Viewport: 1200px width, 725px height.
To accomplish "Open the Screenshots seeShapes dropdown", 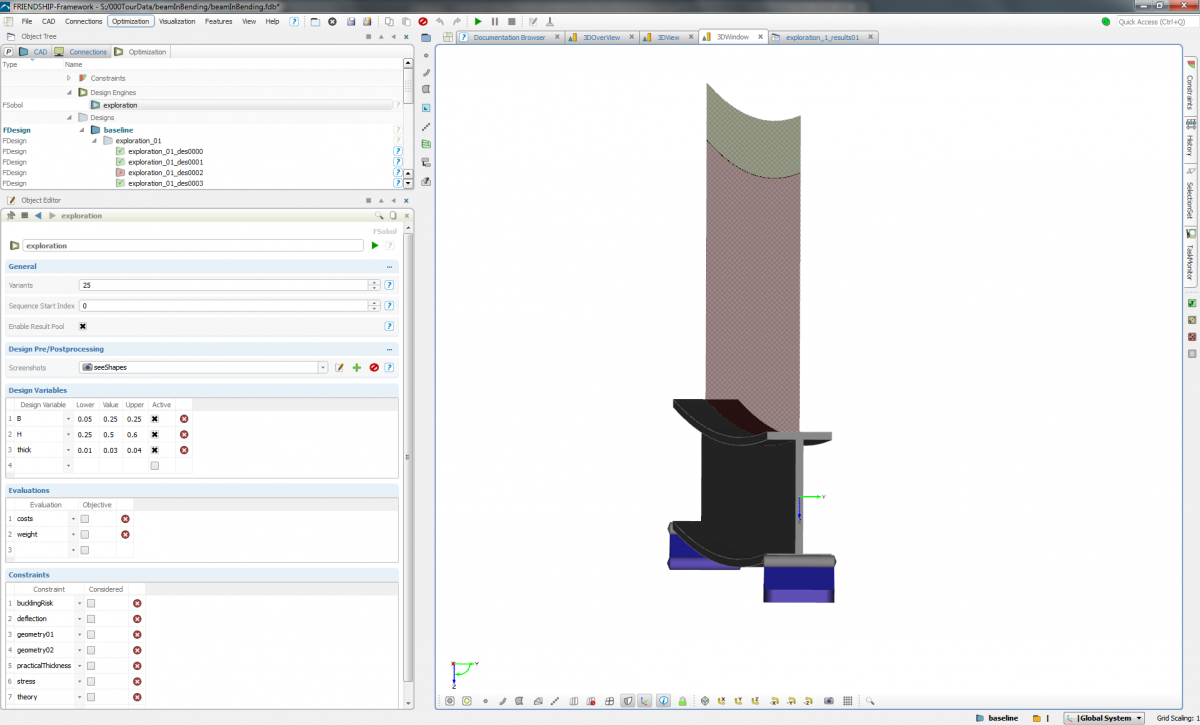I will (323, 368).
